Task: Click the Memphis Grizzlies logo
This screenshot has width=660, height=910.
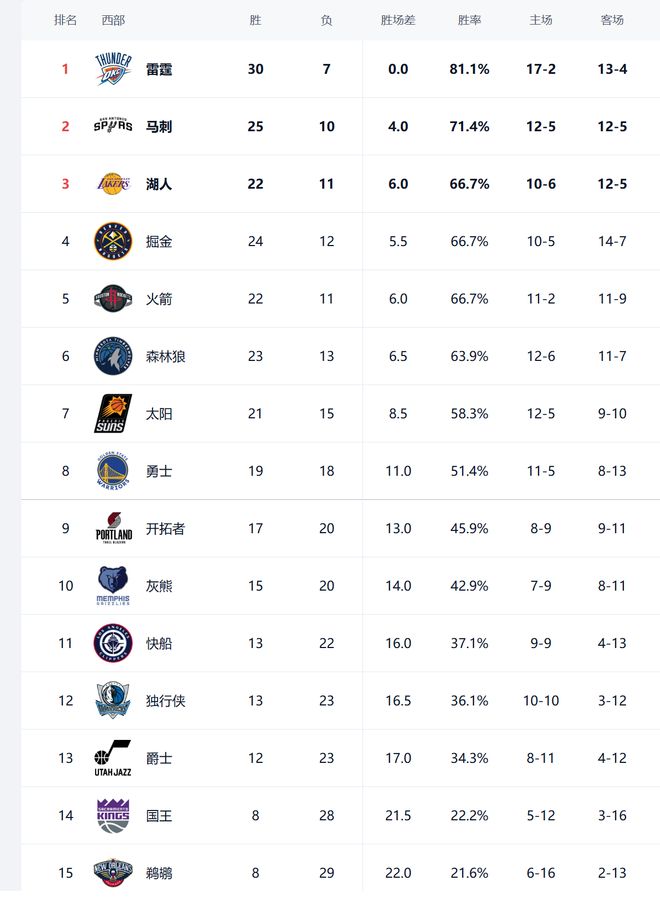Action: point(112,586)
